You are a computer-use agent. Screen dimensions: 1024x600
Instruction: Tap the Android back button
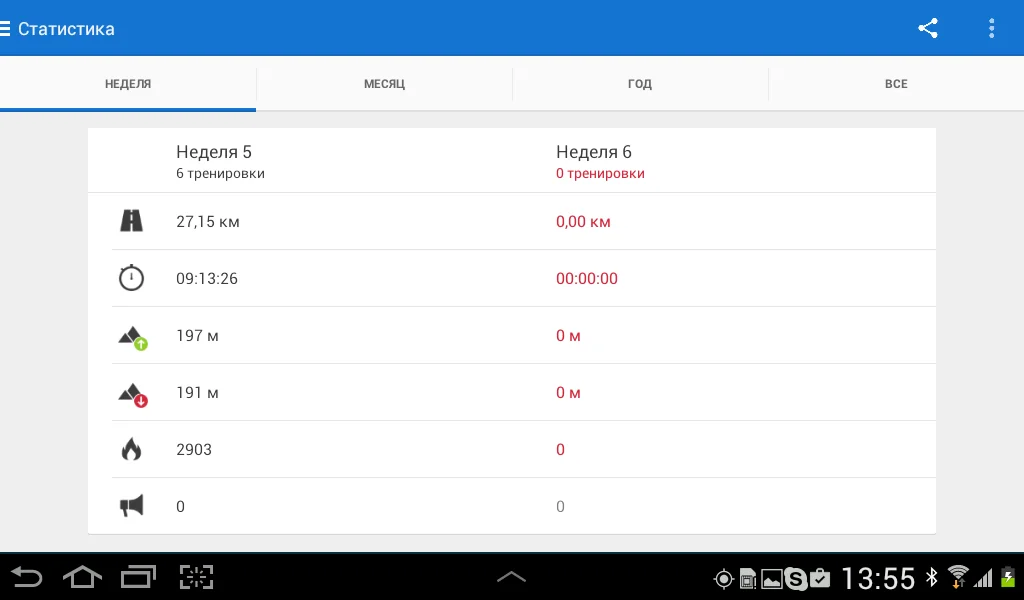[27, 577]
